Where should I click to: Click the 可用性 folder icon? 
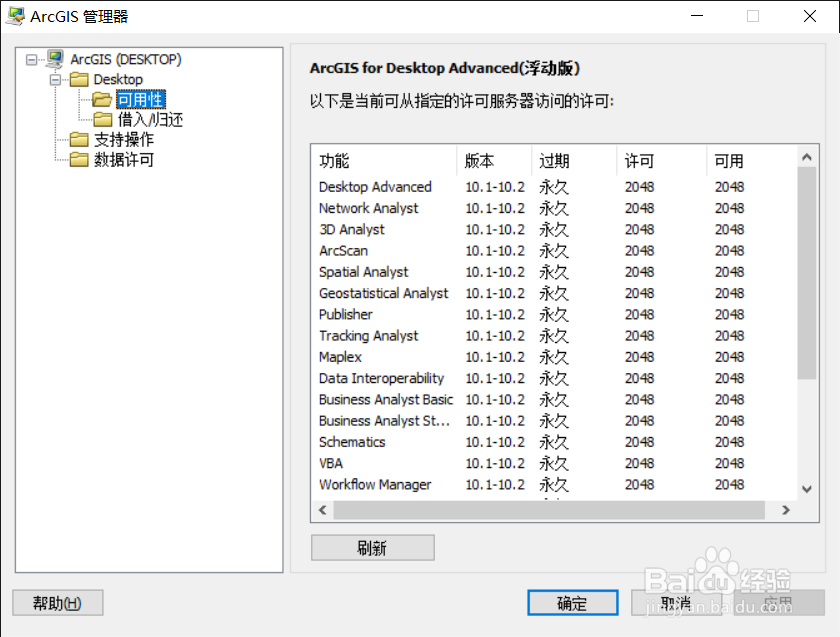pos(104,100)
